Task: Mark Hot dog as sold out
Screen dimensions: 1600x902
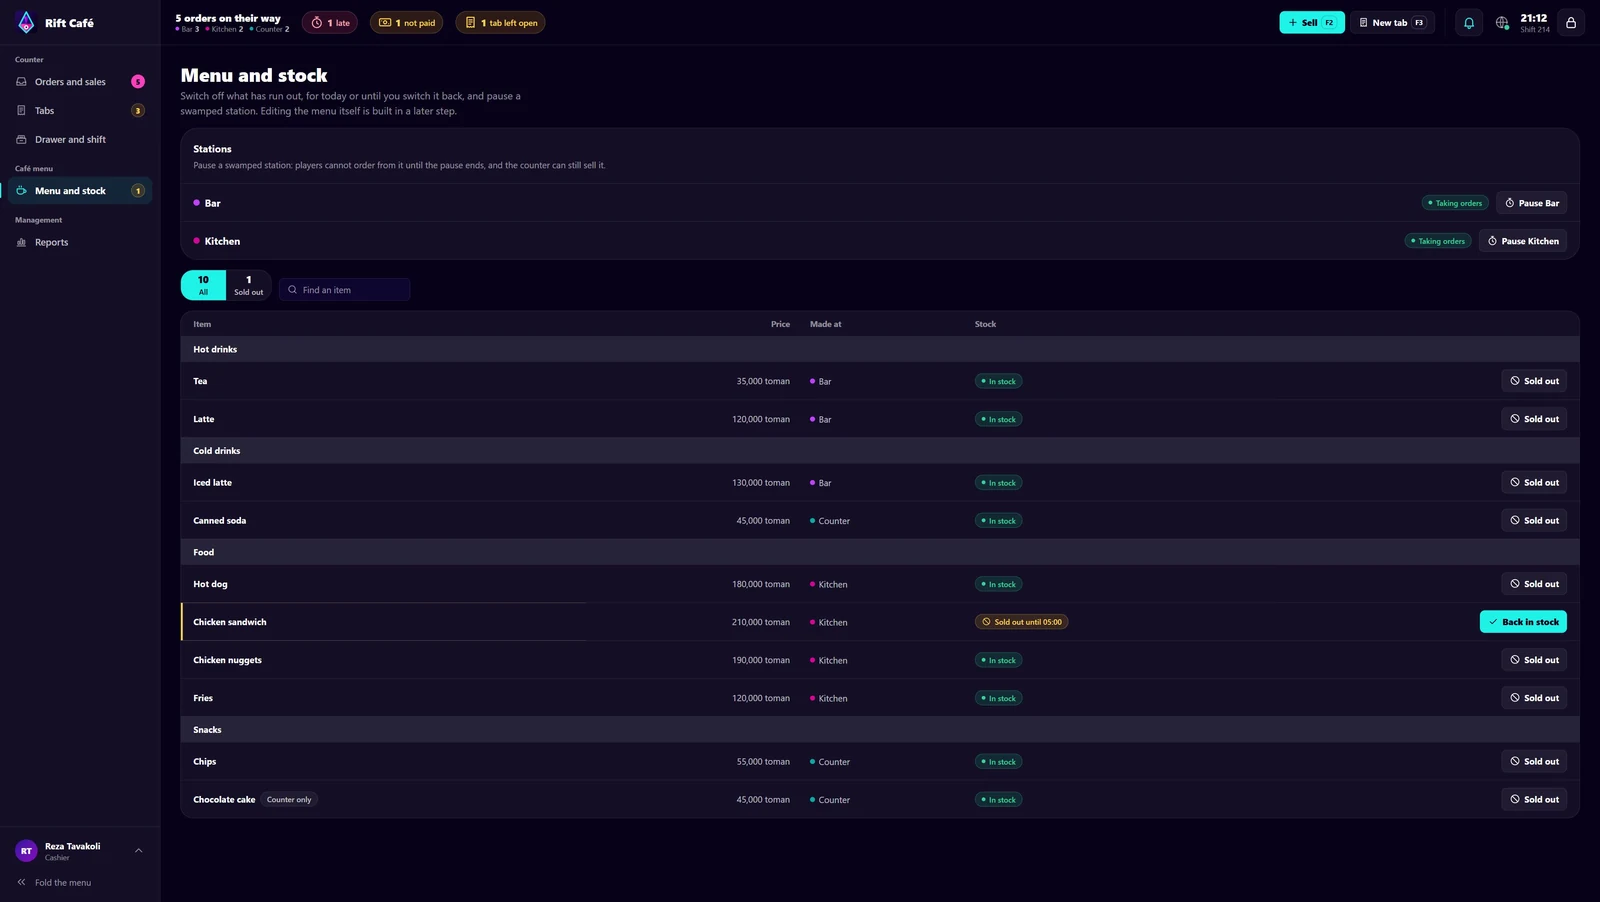Action: click(1534, 584)
